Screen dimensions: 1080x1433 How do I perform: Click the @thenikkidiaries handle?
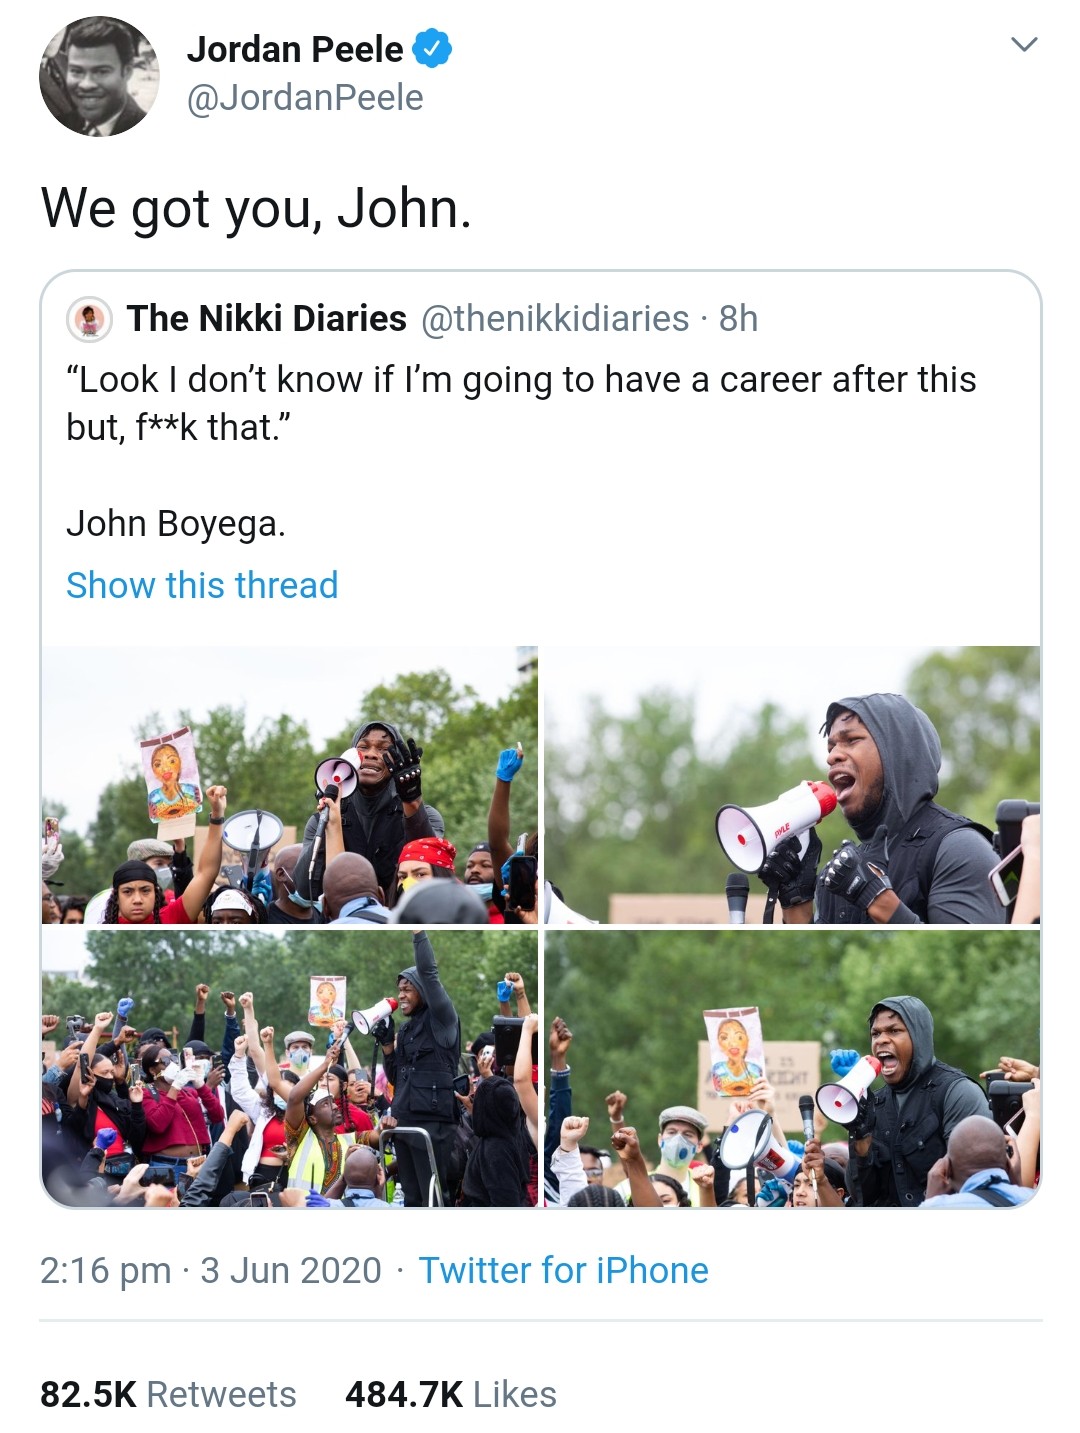click(555, 318)
